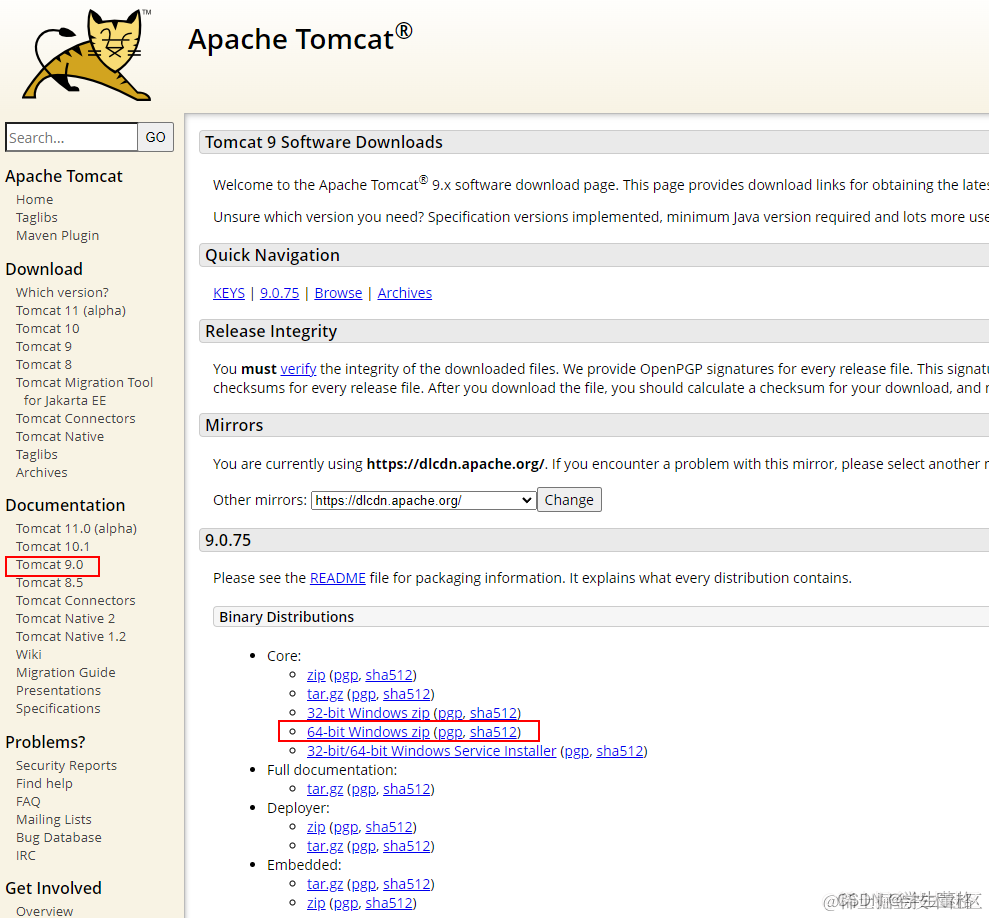Open Bug Database link
The image size is (989, 918).
click(59, 837)
